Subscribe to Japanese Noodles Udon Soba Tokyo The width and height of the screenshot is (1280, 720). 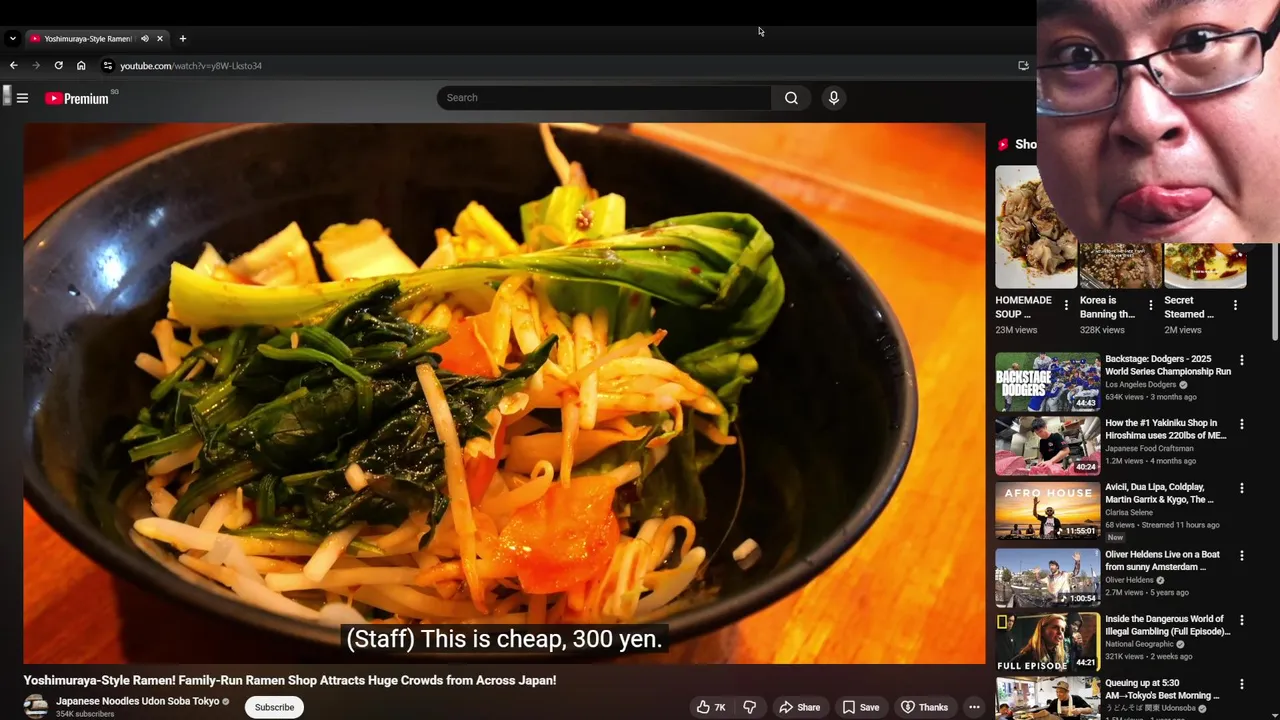click(x=274, y=707)
